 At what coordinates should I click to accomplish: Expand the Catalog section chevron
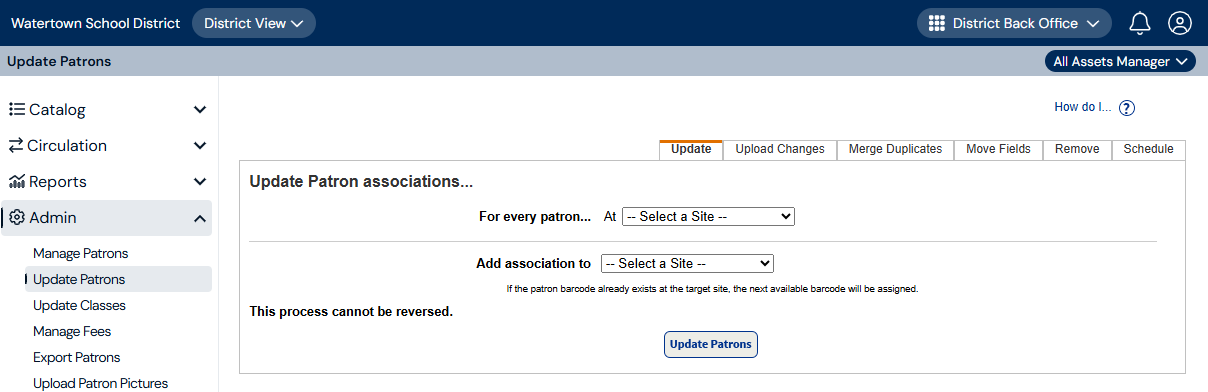click(x=200, y=110)
